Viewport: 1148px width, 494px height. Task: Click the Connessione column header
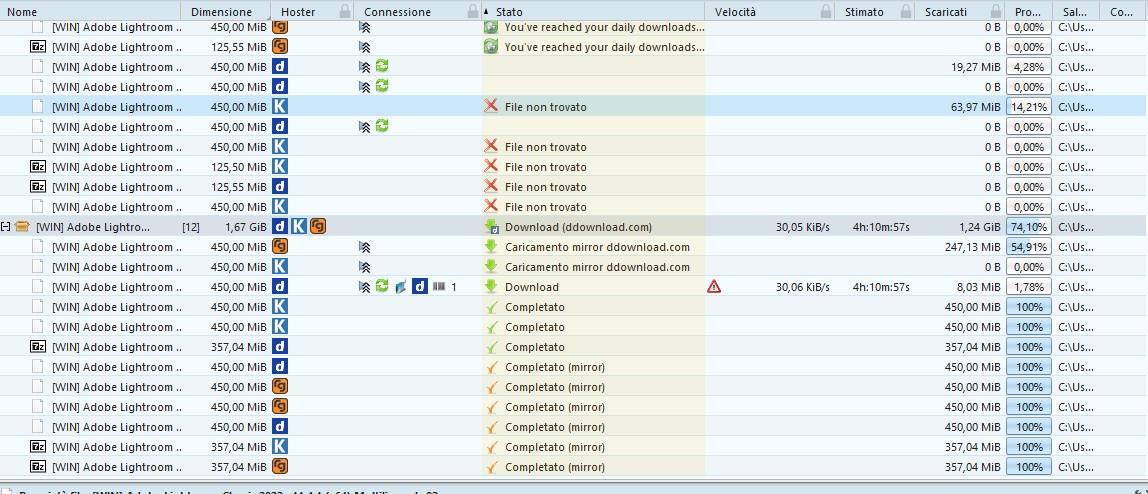(x=417, y=11)
